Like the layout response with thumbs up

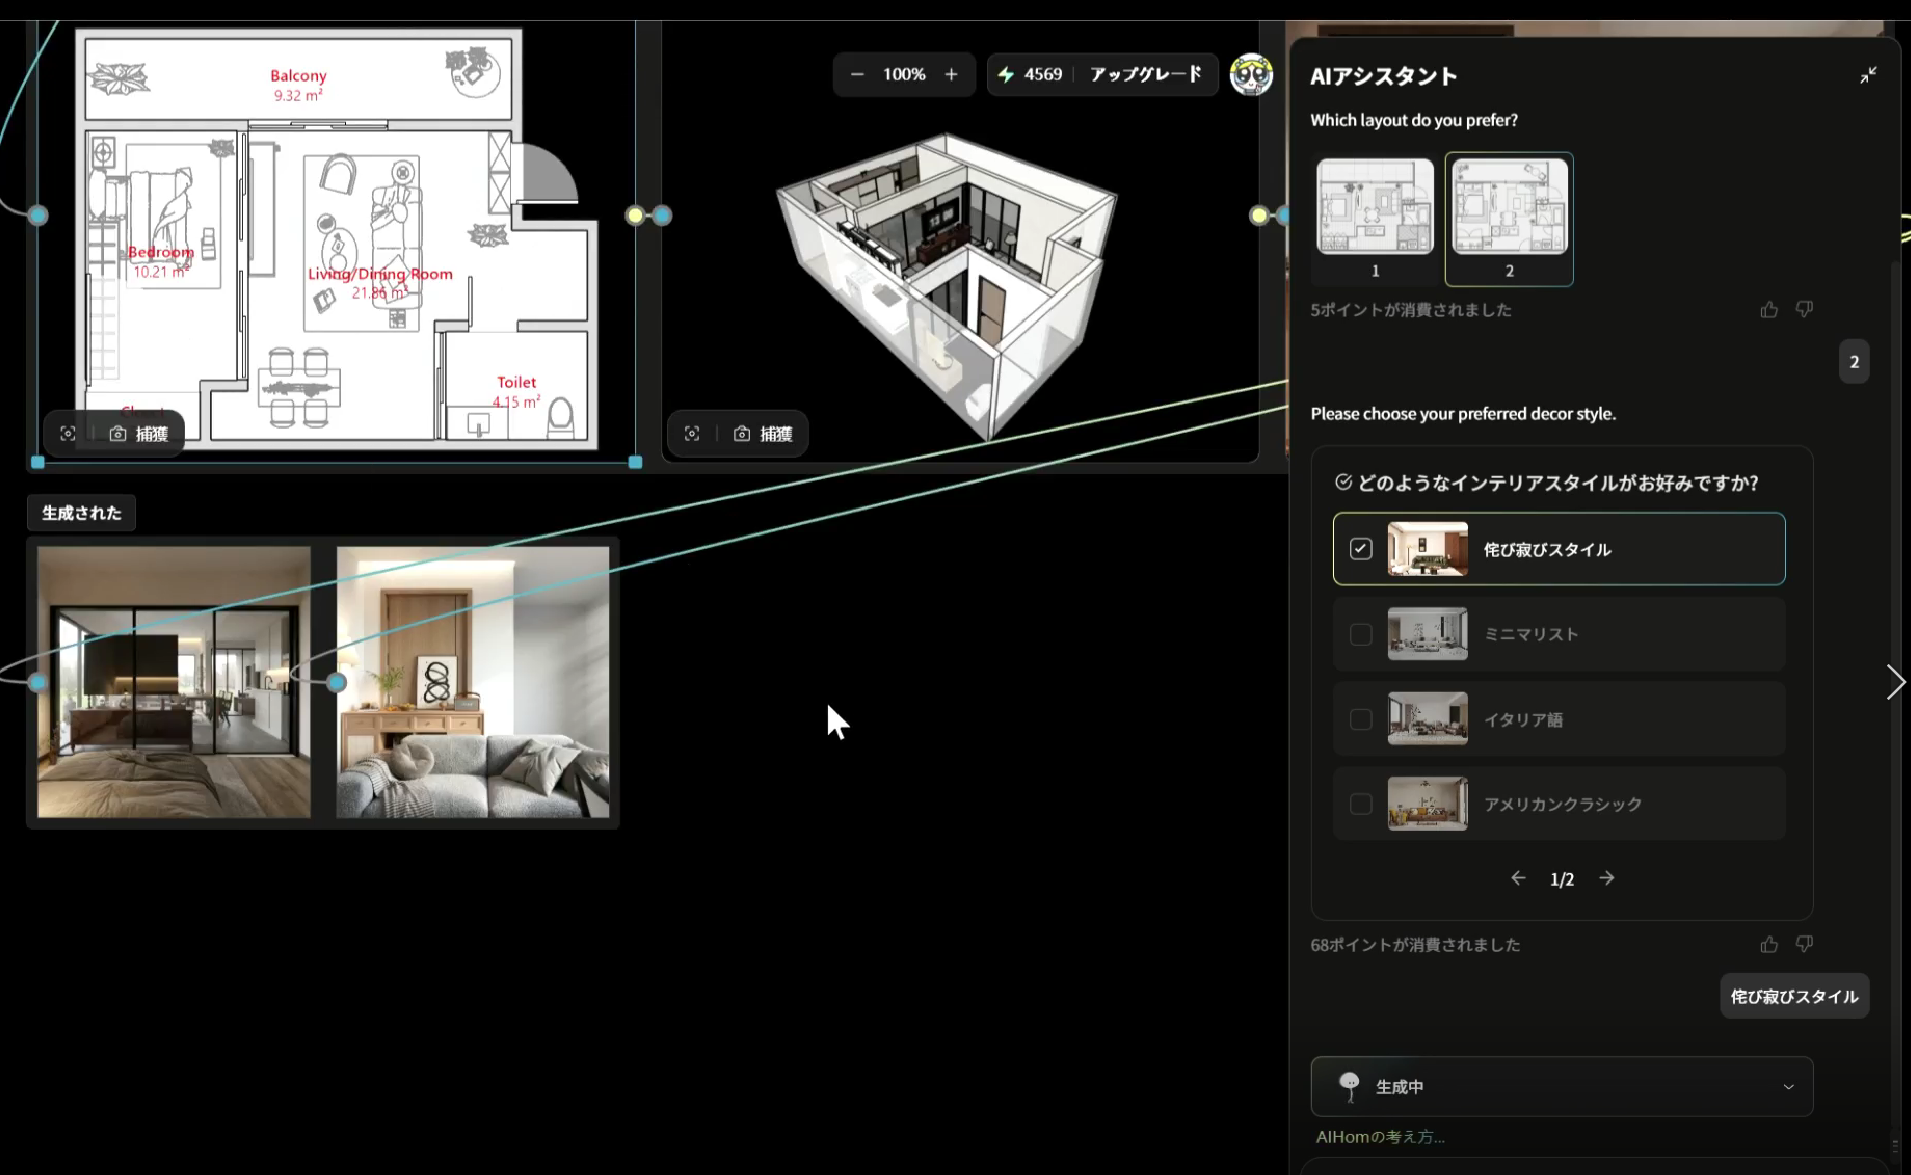pyautogui.click(x=1769, y=310)
